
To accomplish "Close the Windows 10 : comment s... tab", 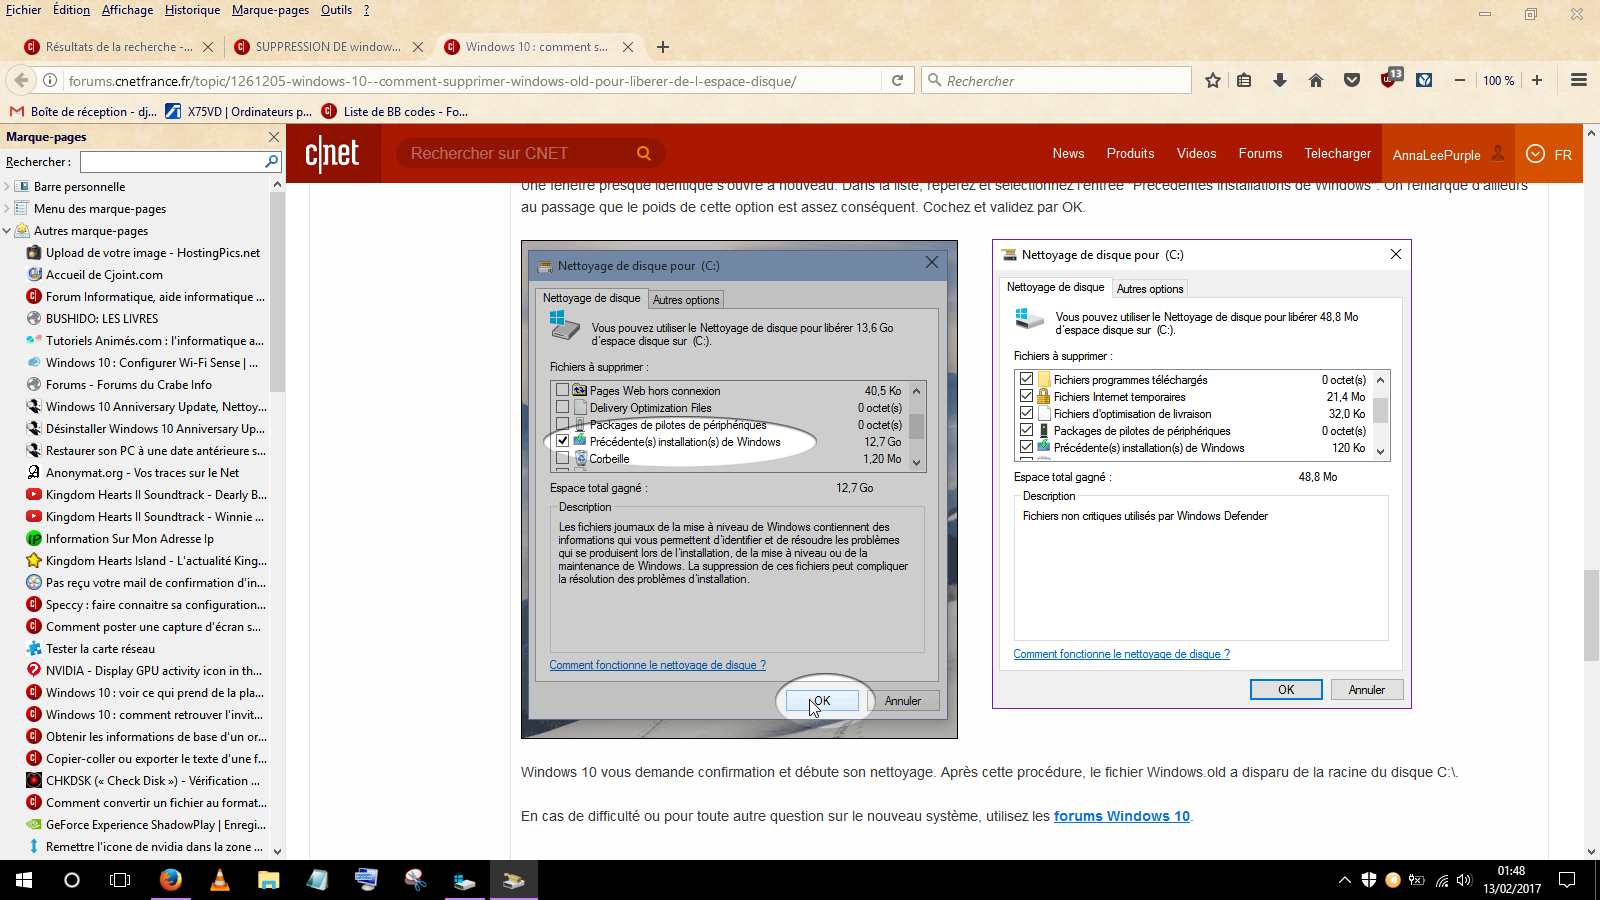I will [628, 47].
